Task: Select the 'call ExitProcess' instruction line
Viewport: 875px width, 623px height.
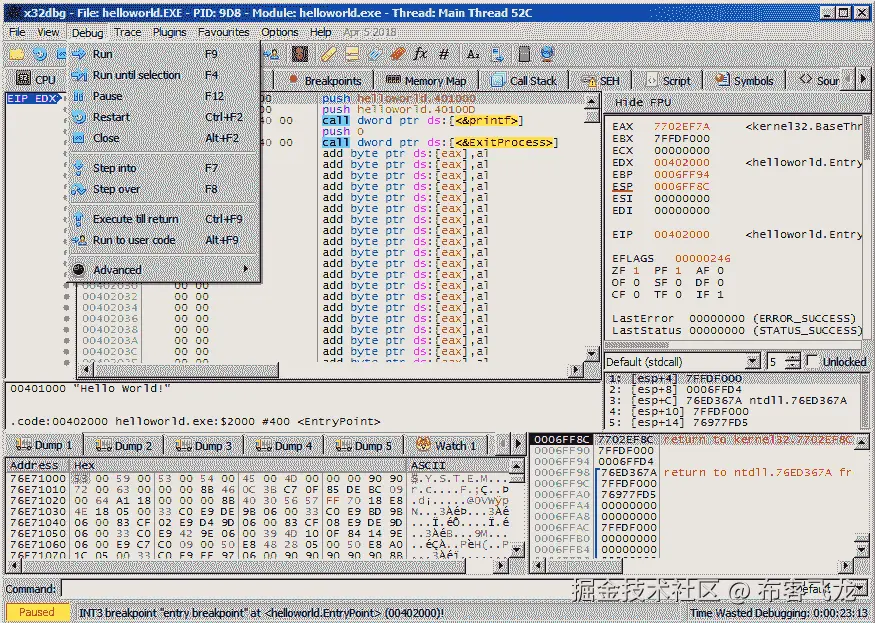Action: [x=441, y=142]
